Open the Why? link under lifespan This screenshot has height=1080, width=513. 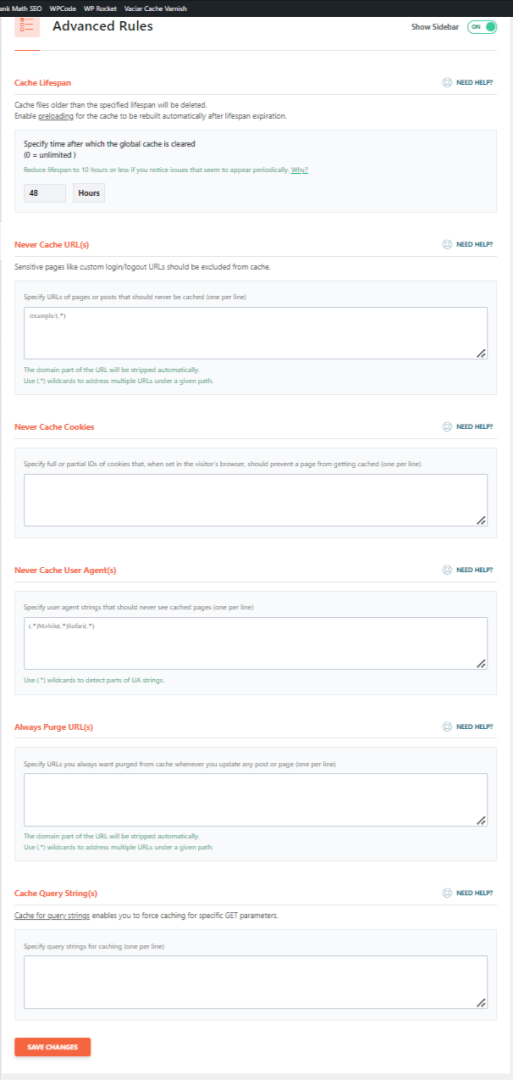(300, 169)
